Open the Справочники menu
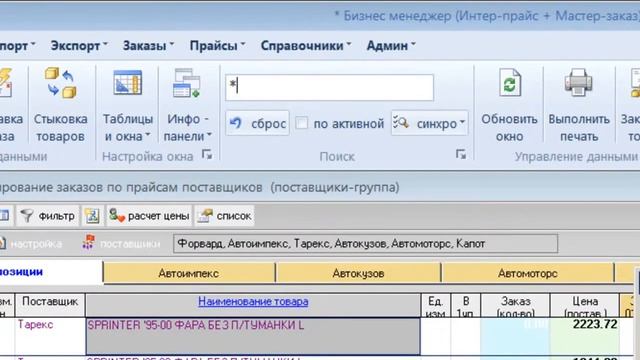The height and width of the screenshot is (360, 640). (306, 45)
